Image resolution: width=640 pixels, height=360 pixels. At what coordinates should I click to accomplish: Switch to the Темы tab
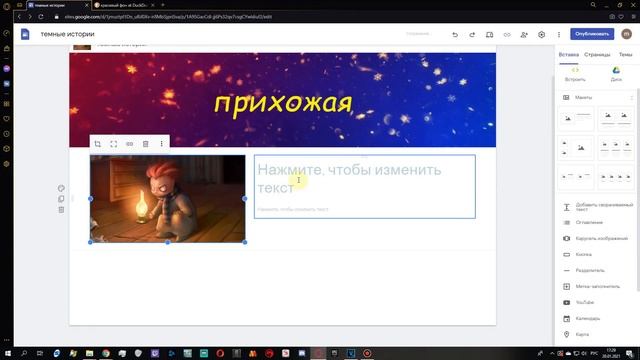tap(625, 54)
